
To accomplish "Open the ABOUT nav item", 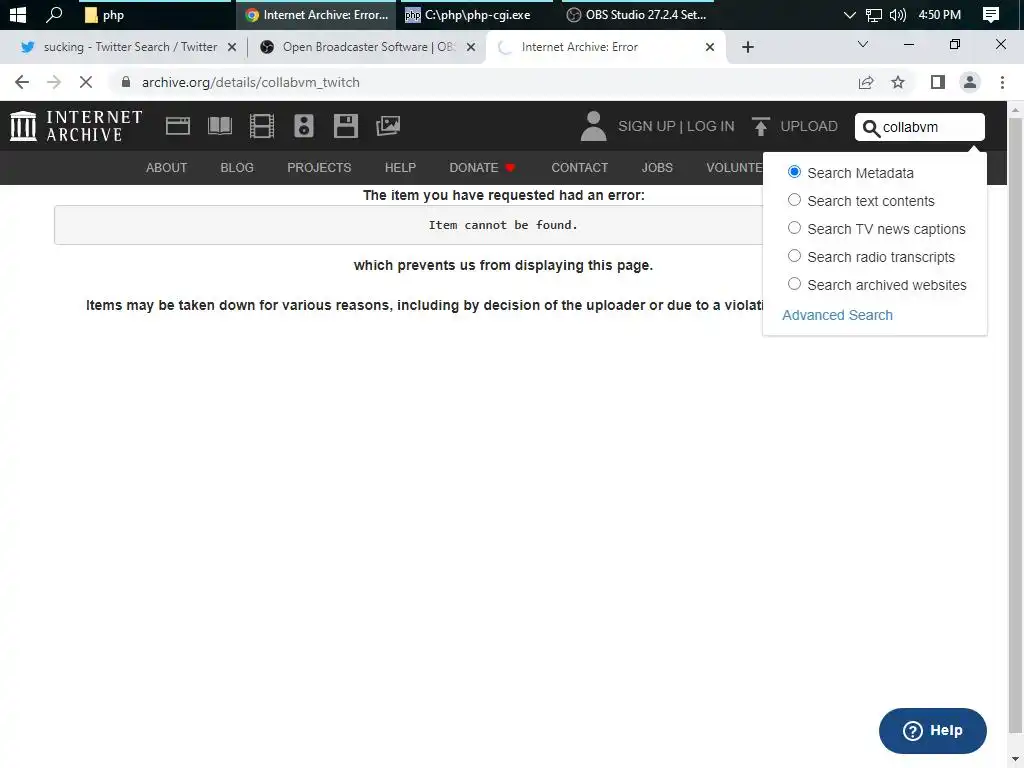I will click(x=167, y=168).
